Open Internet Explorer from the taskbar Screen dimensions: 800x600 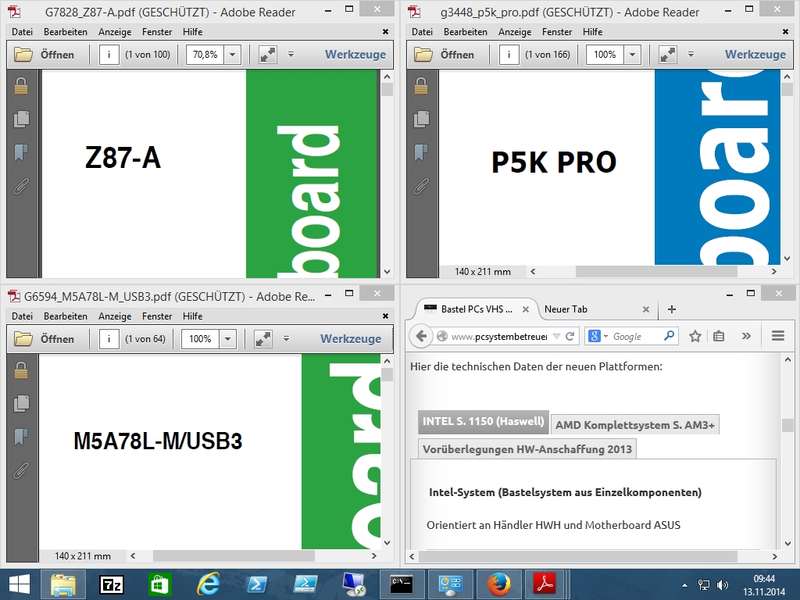pyautogui.click(x=208, y=585)
